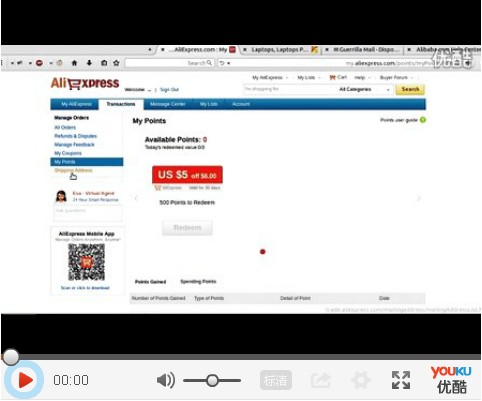Click the I'm shopping for search field
This screenshot has height=401, width=482.
coord(289,89)
